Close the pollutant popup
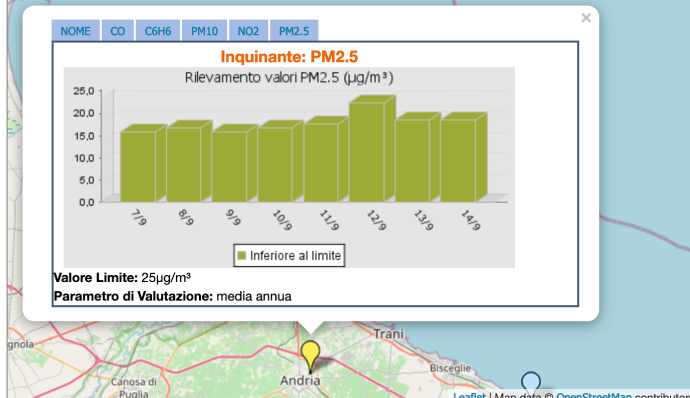Viewport: 690px width, 398px height. point(586,18)
